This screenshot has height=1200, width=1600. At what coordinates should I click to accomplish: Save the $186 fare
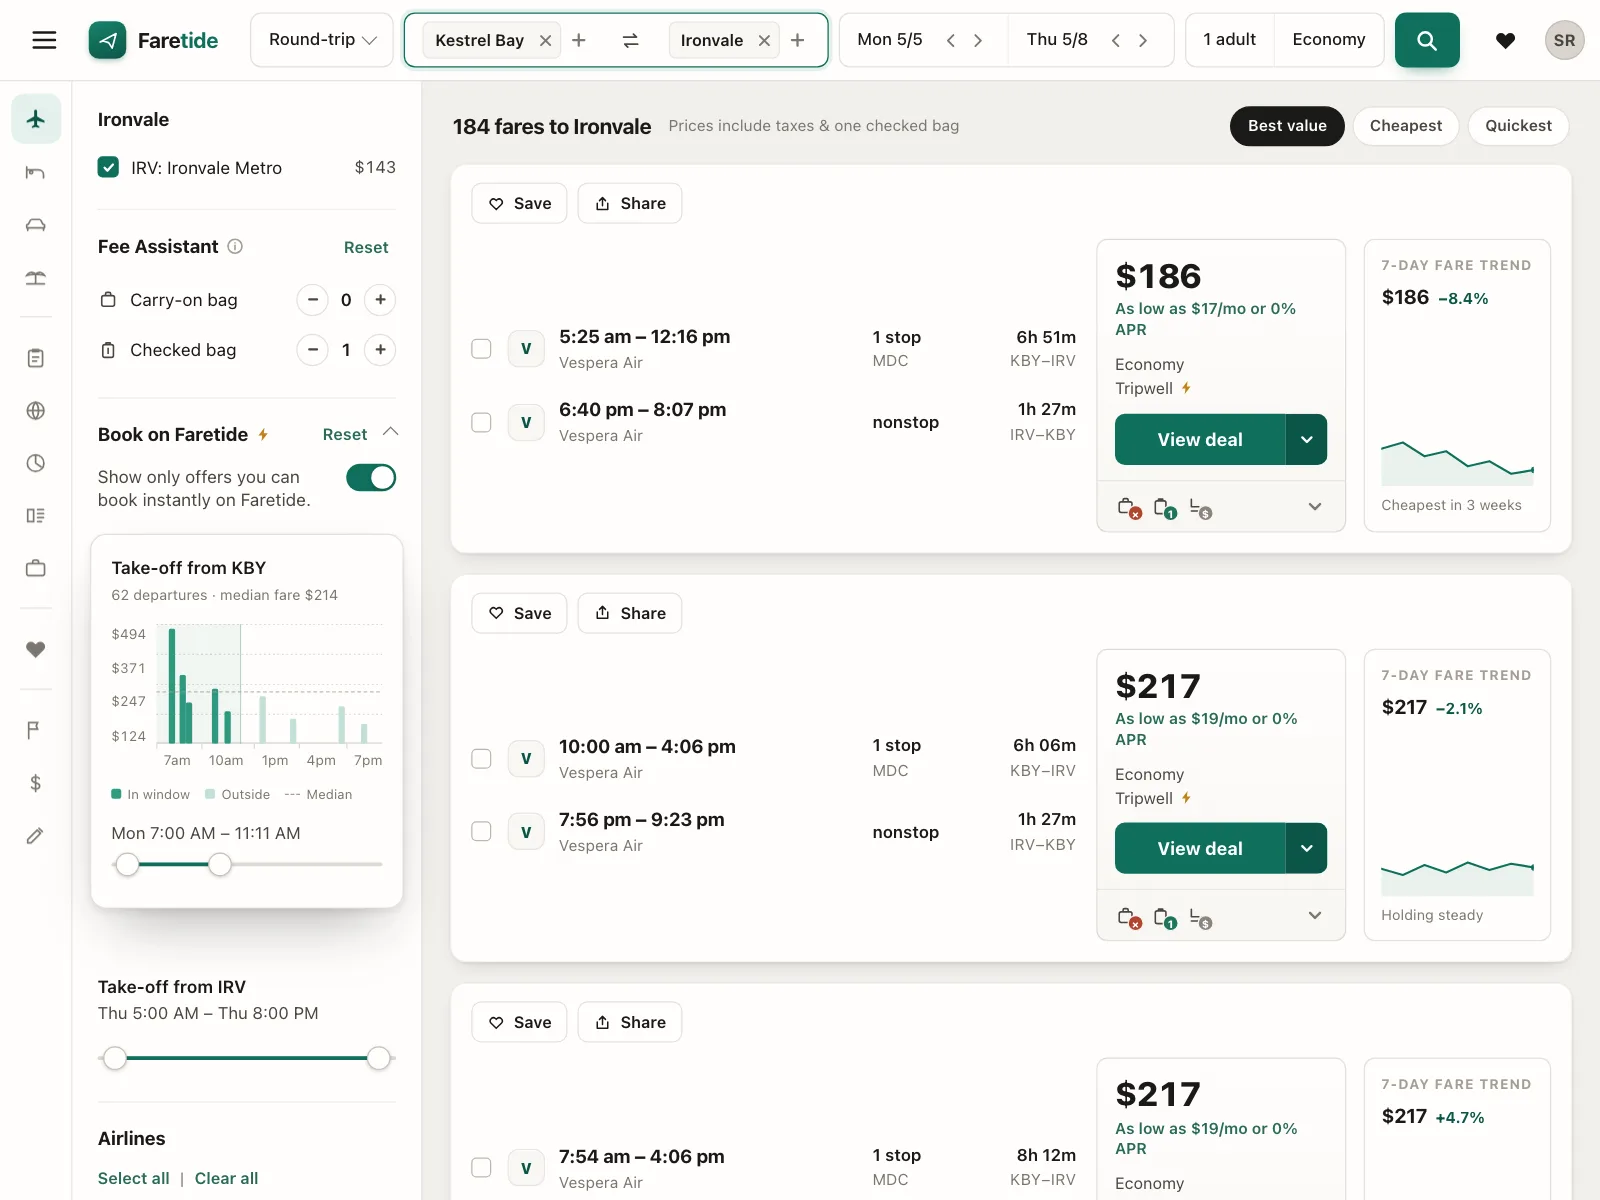520,203
